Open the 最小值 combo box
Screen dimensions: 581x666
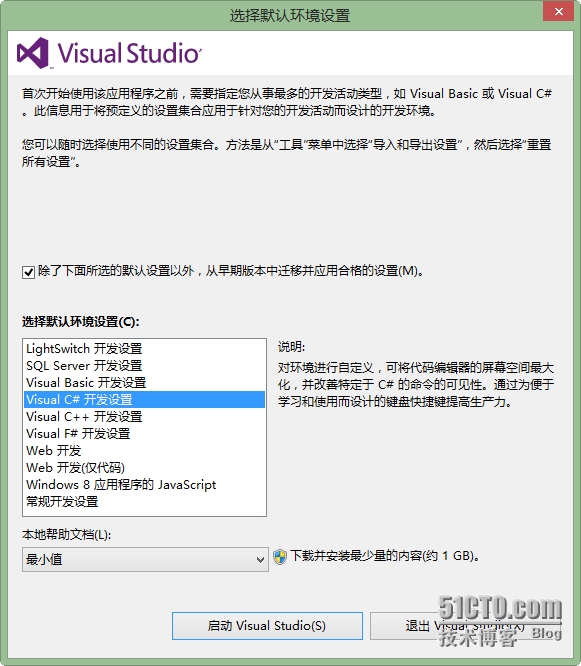coord(145,559)
